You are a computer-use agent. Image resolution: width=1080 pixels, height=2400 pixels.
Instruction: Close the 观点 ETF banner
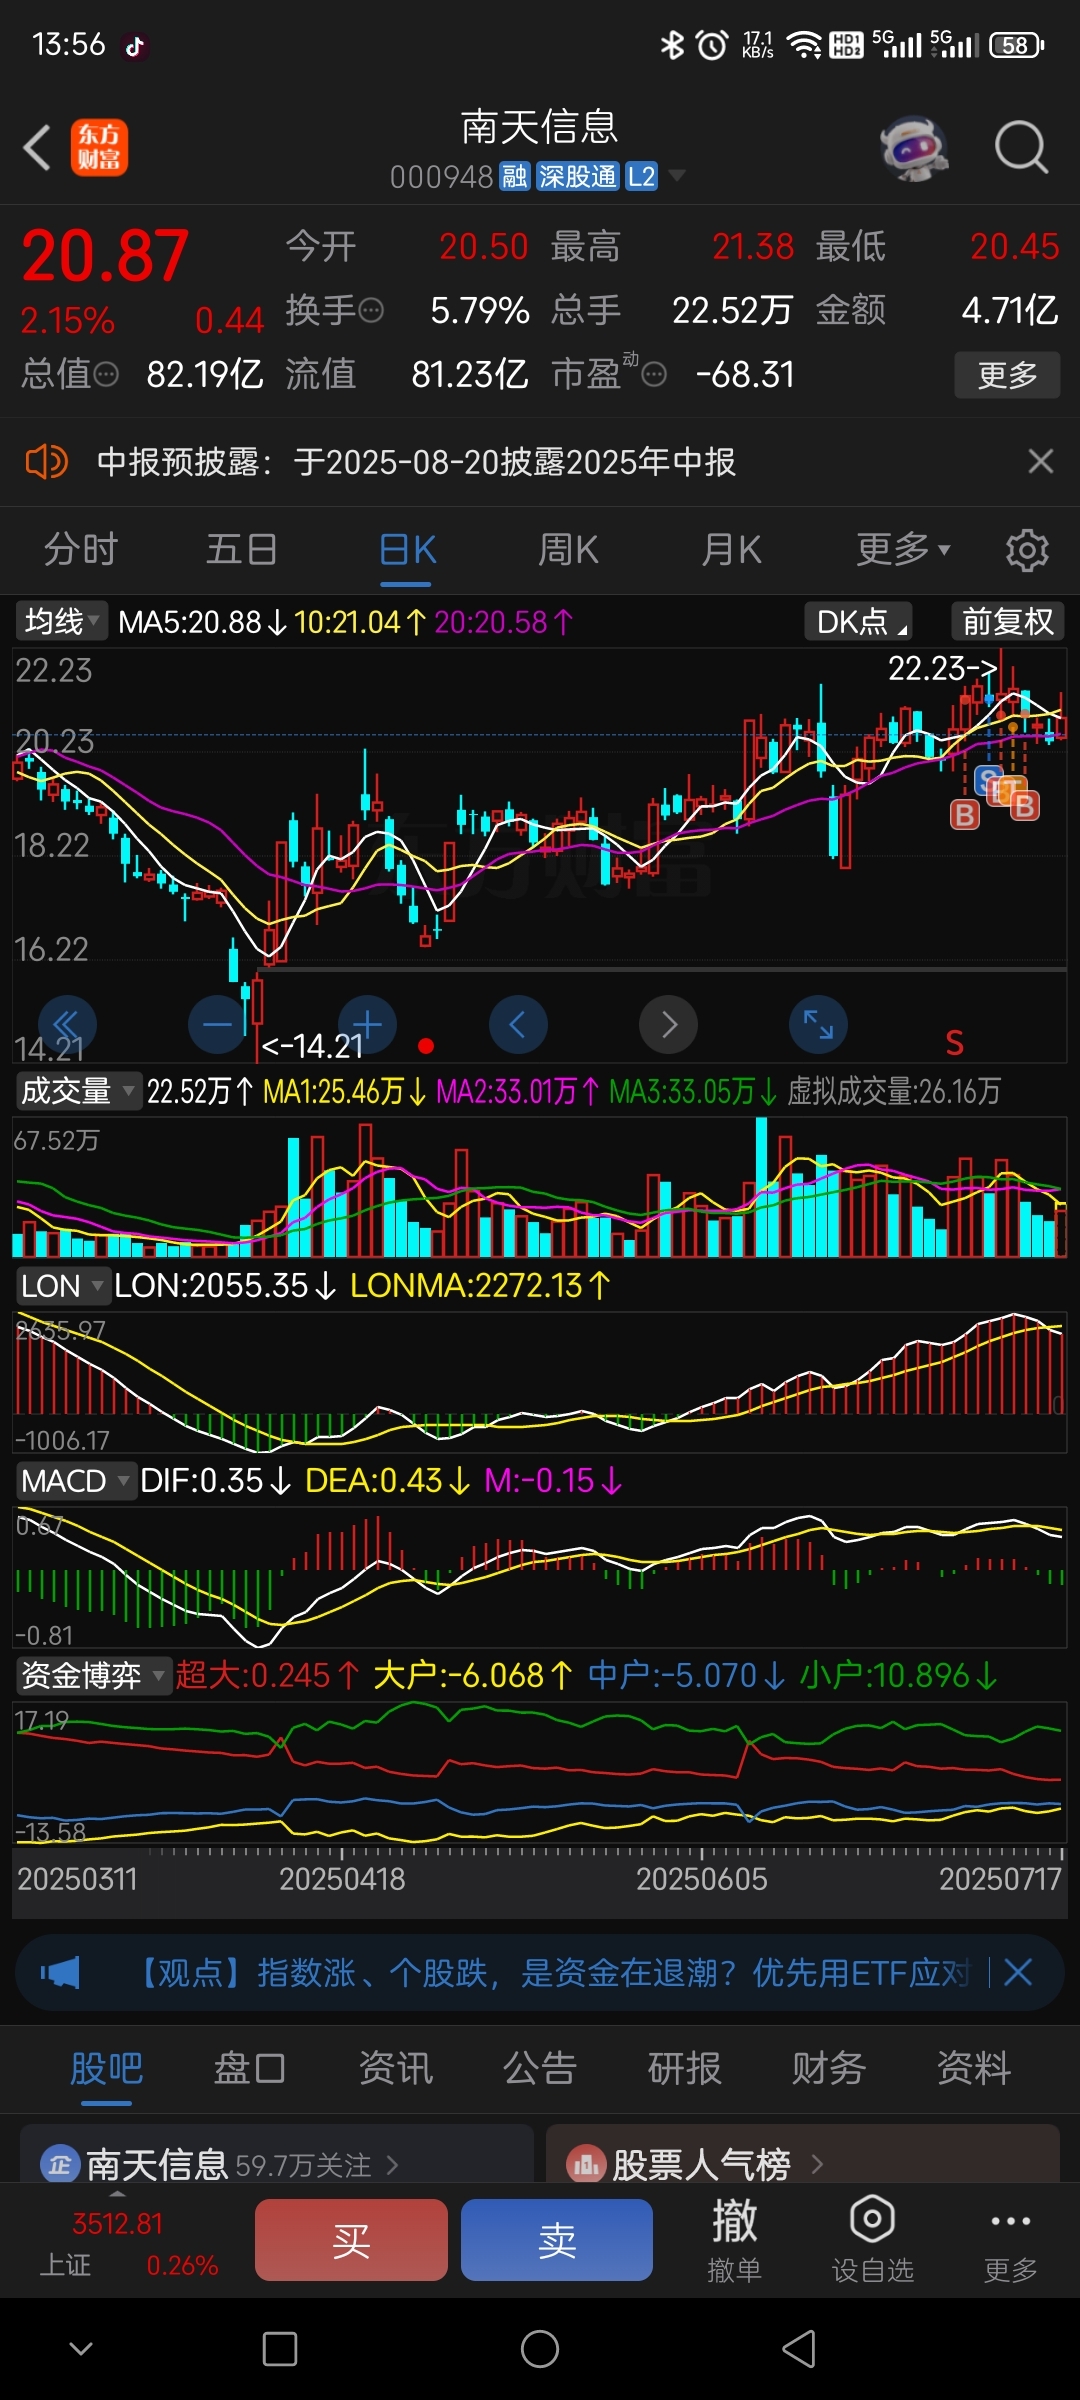pyautogui.click(x=1018, y=1973)
